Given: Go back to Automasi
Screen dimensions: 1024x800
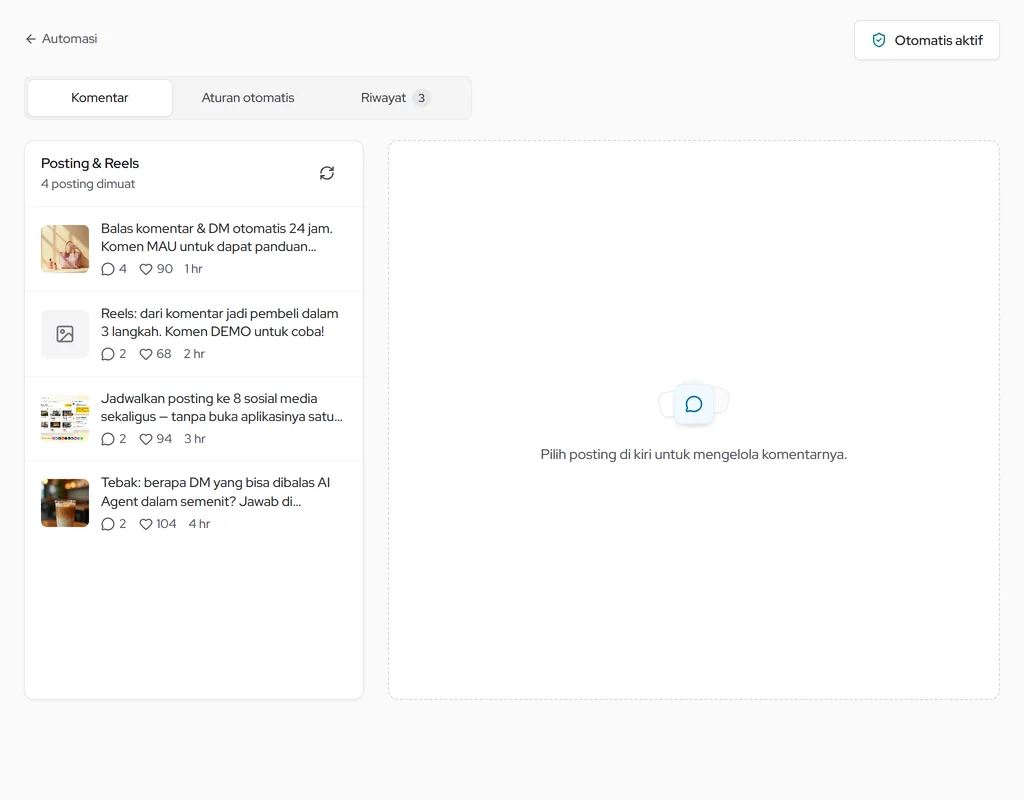Looking at the screenshot, I should pos(61,39).
